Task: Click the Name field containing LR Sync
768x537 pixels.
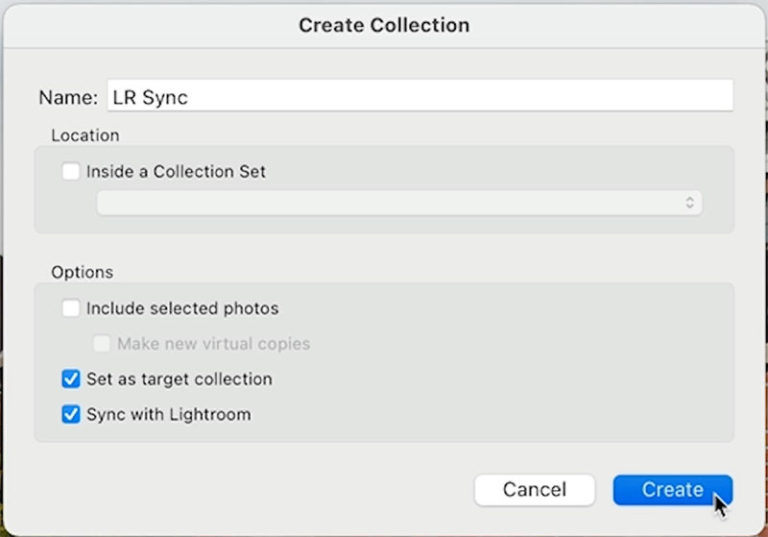Action: tap(418, 97)
